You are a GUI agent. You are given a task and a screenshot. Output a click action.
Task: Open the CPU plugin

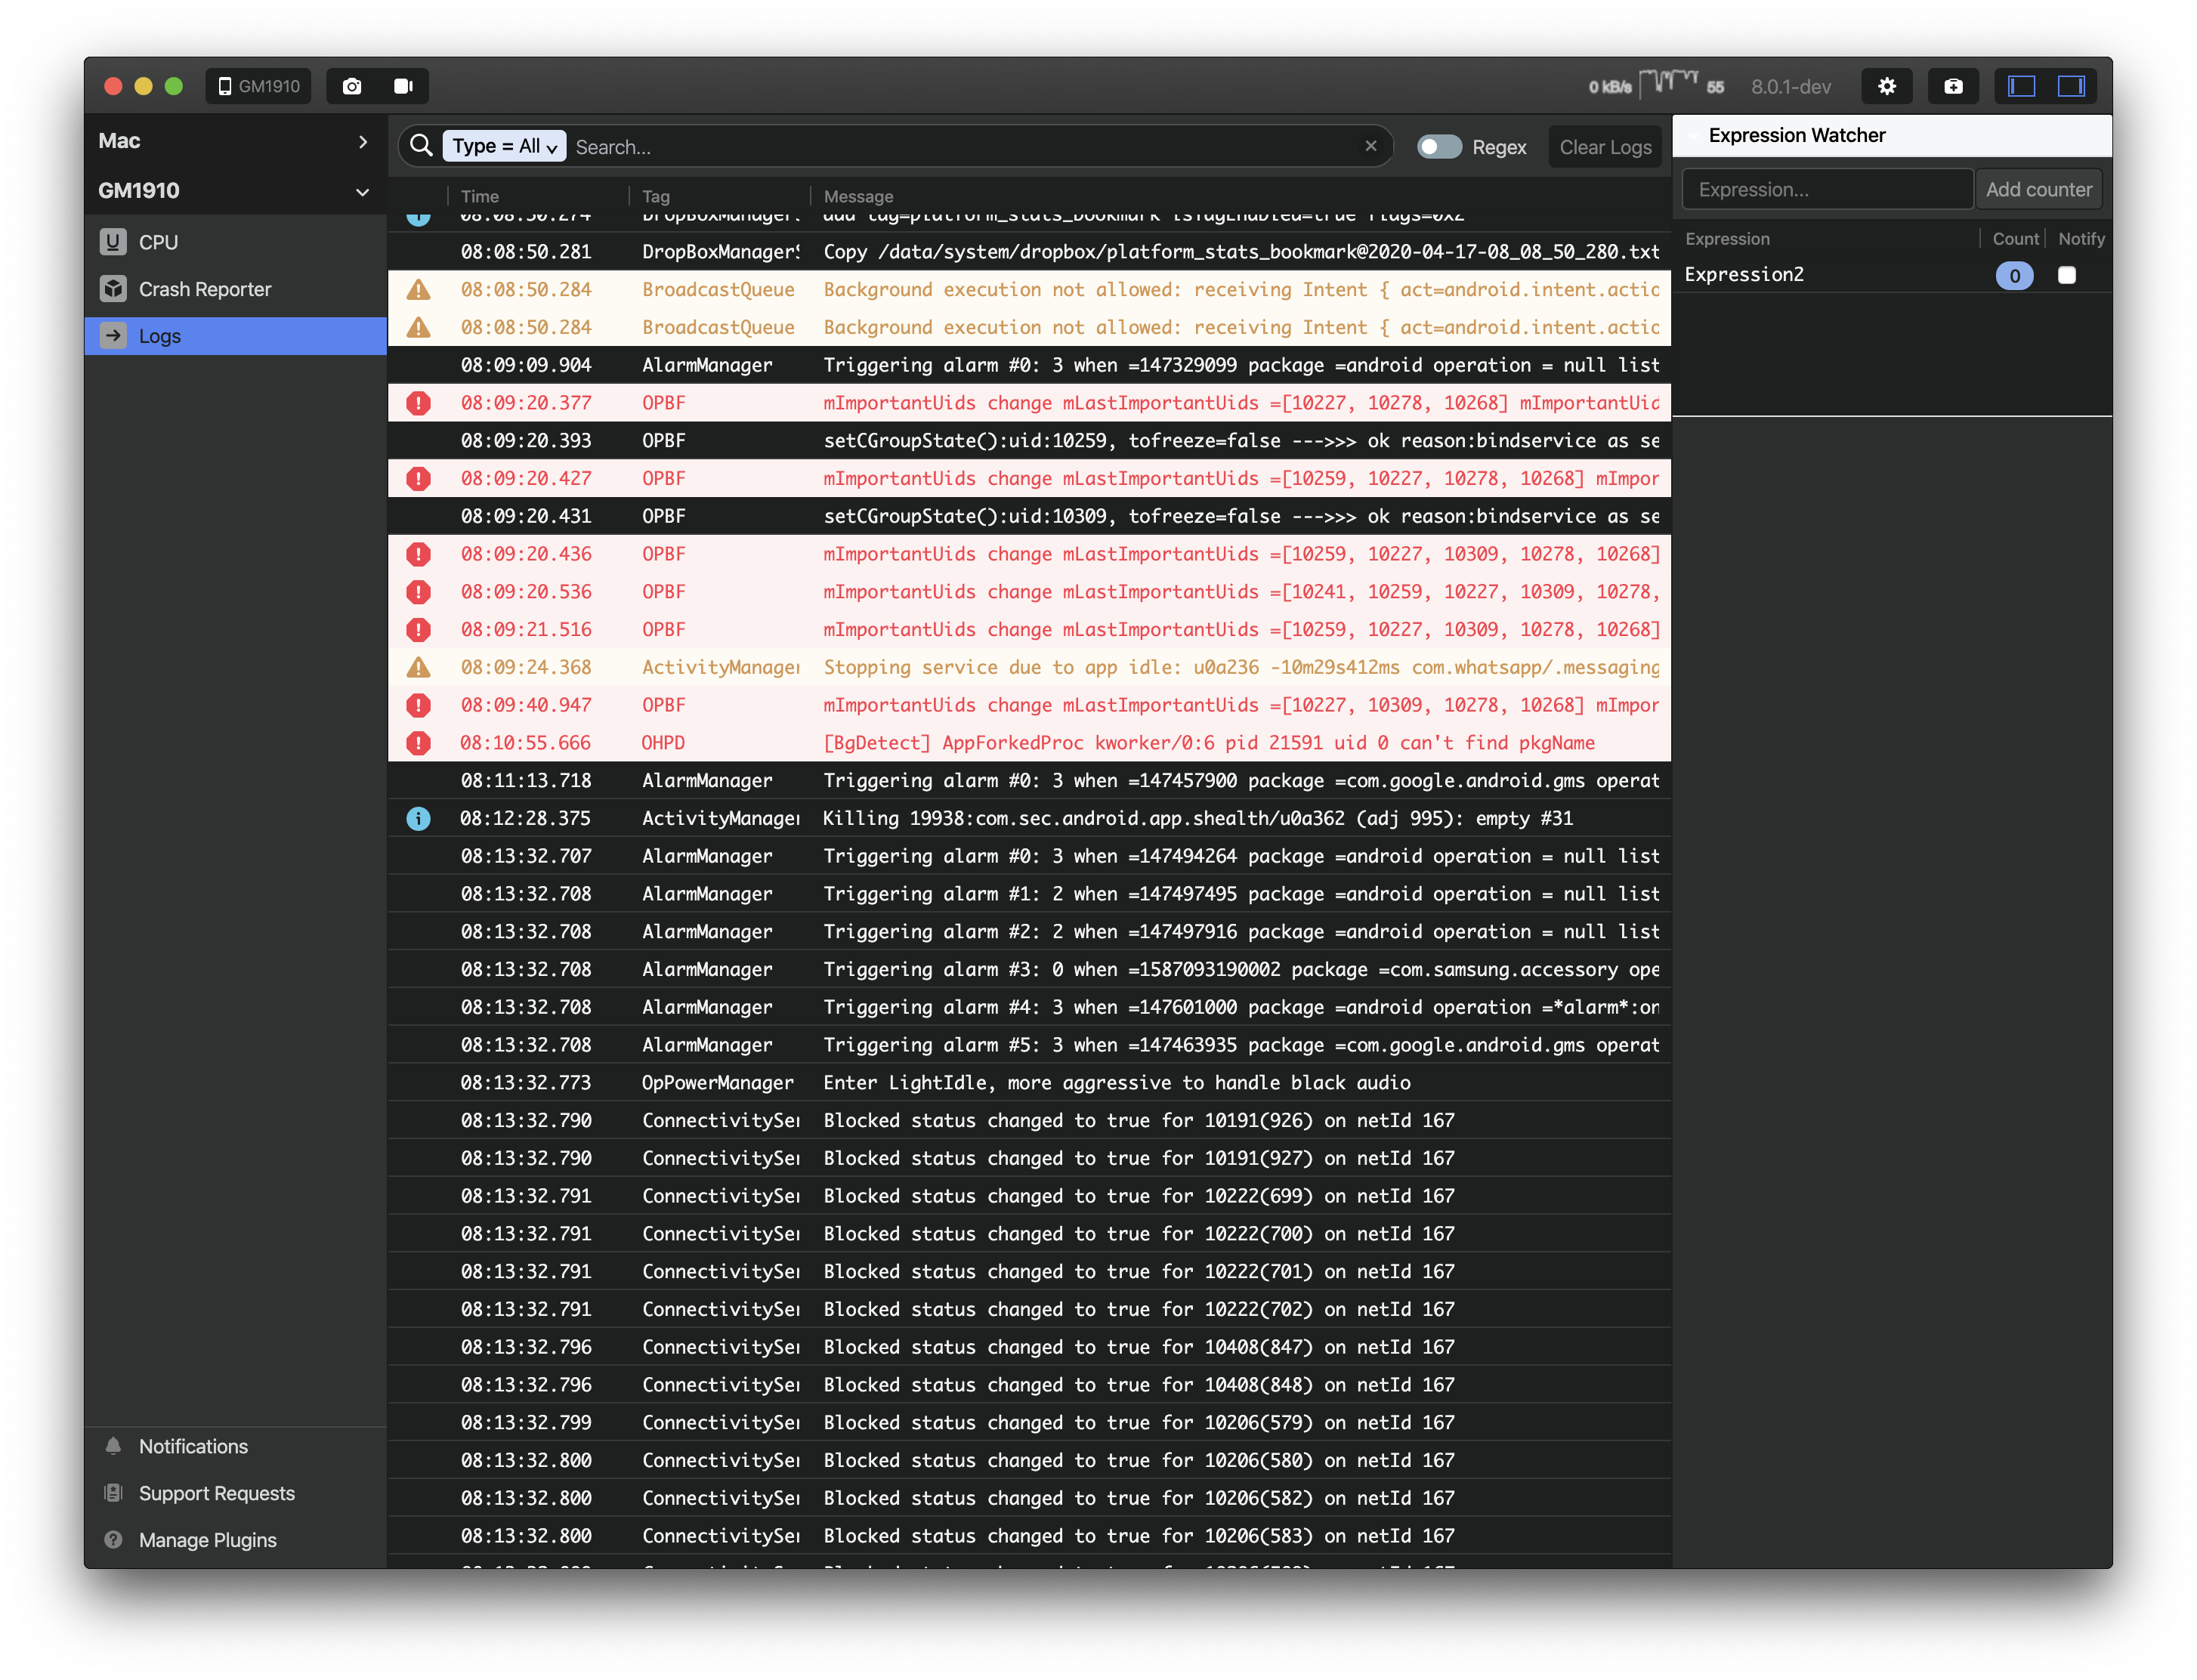pos(235,242)
